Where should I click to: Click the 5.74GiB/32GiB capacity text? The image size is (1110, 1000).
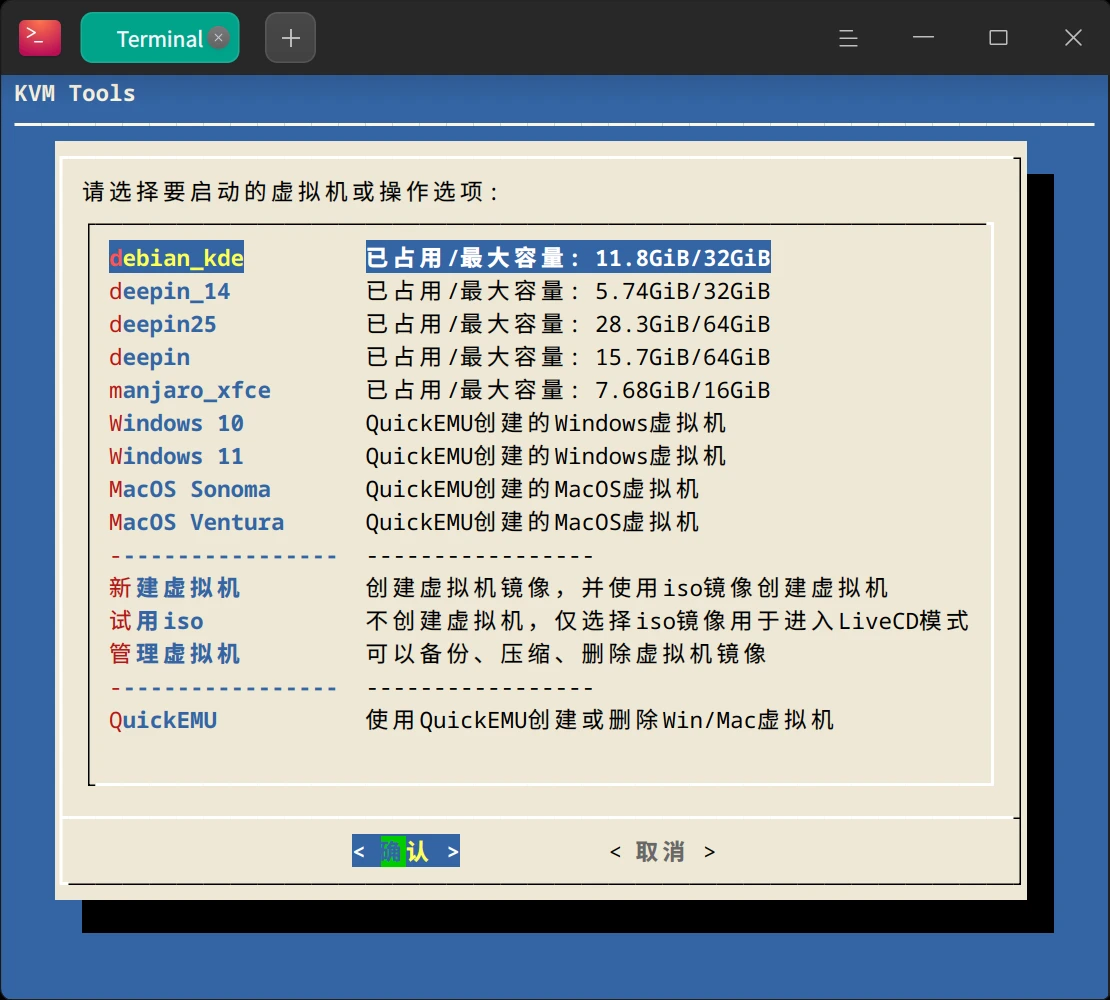[682, 291]
